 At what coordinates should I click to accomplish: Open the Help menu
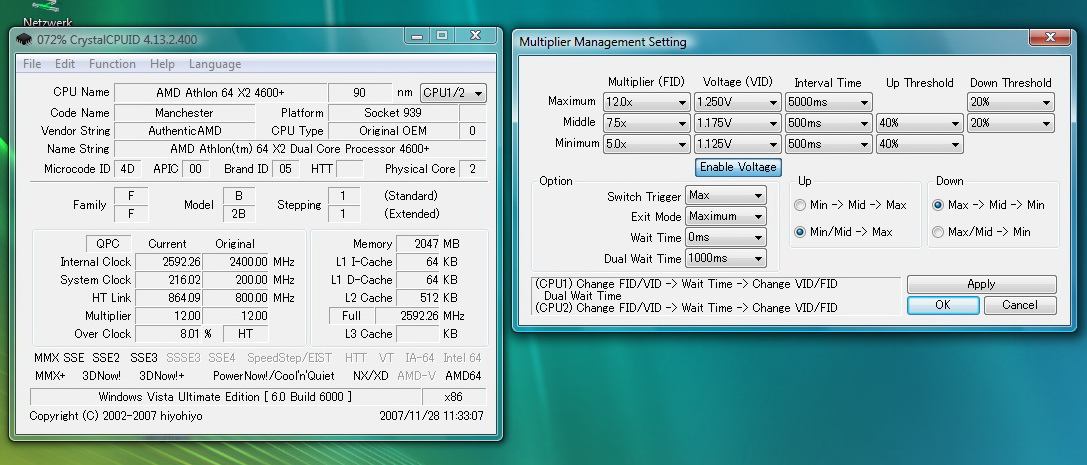point(162,64)
